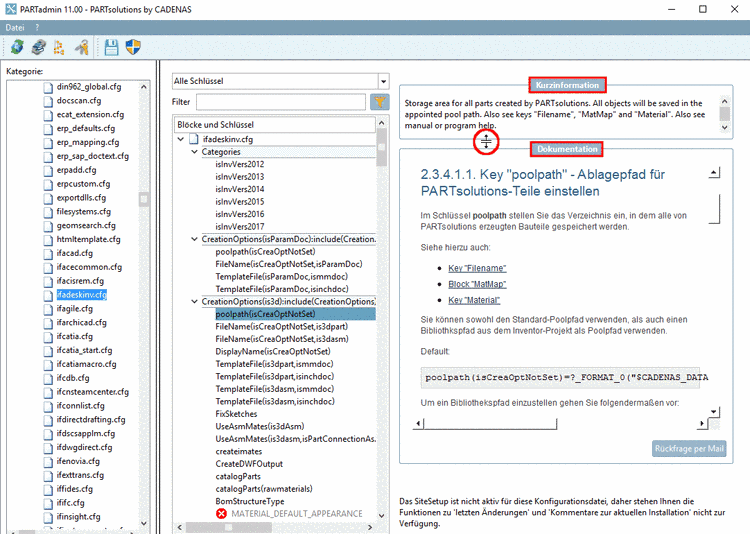This screenshot has height=534, width=750.
Task: Click the key tree vertical scroll-down arrow
Action: tap(382, 516)
